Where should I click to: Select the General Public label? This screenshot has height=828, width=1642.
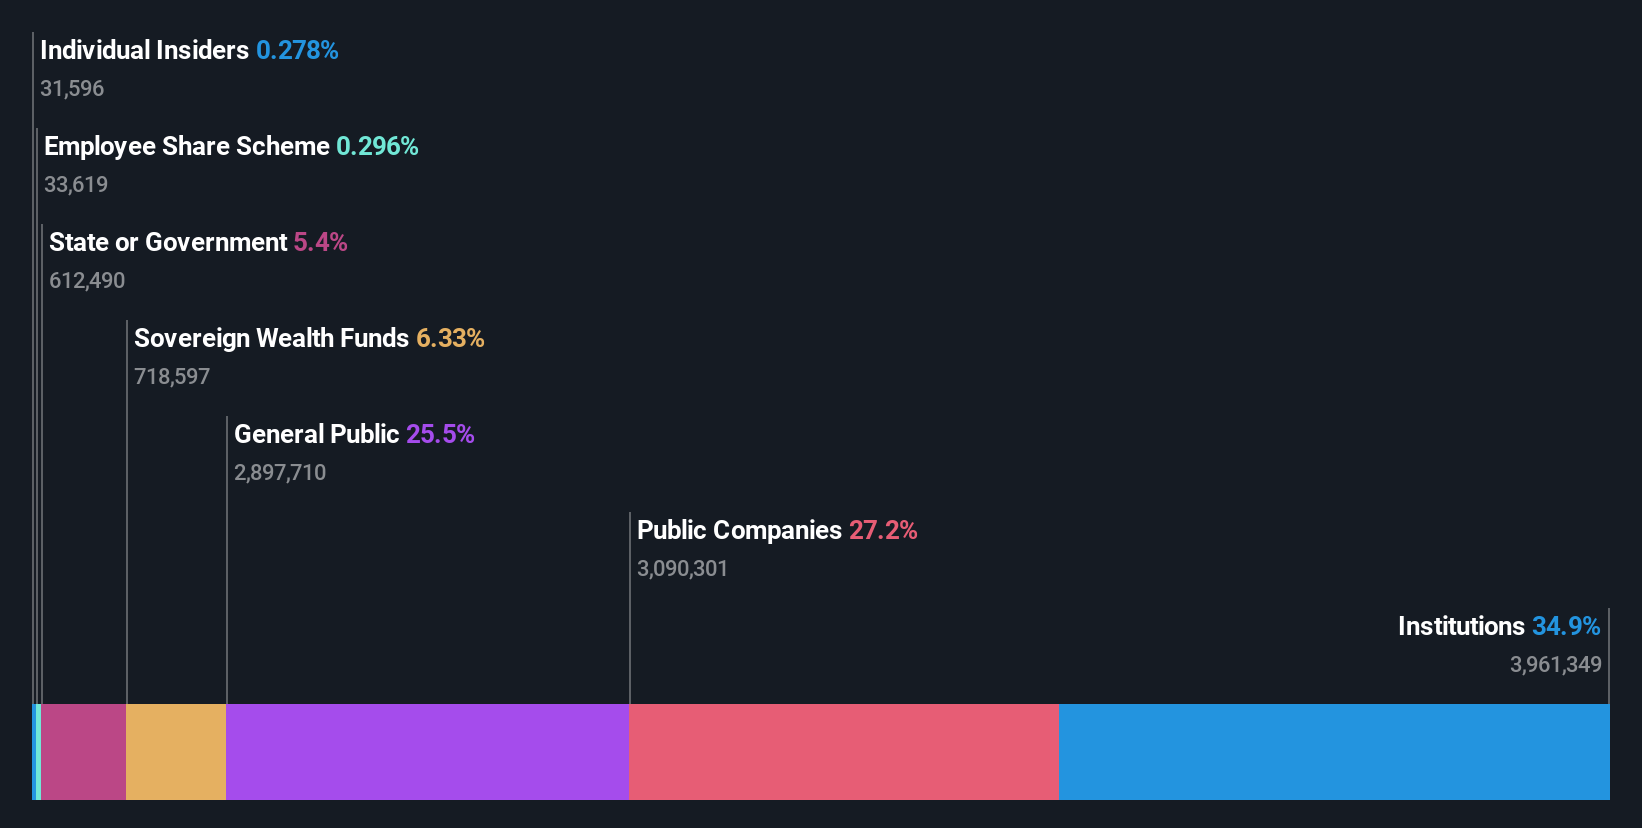(317, 434)
